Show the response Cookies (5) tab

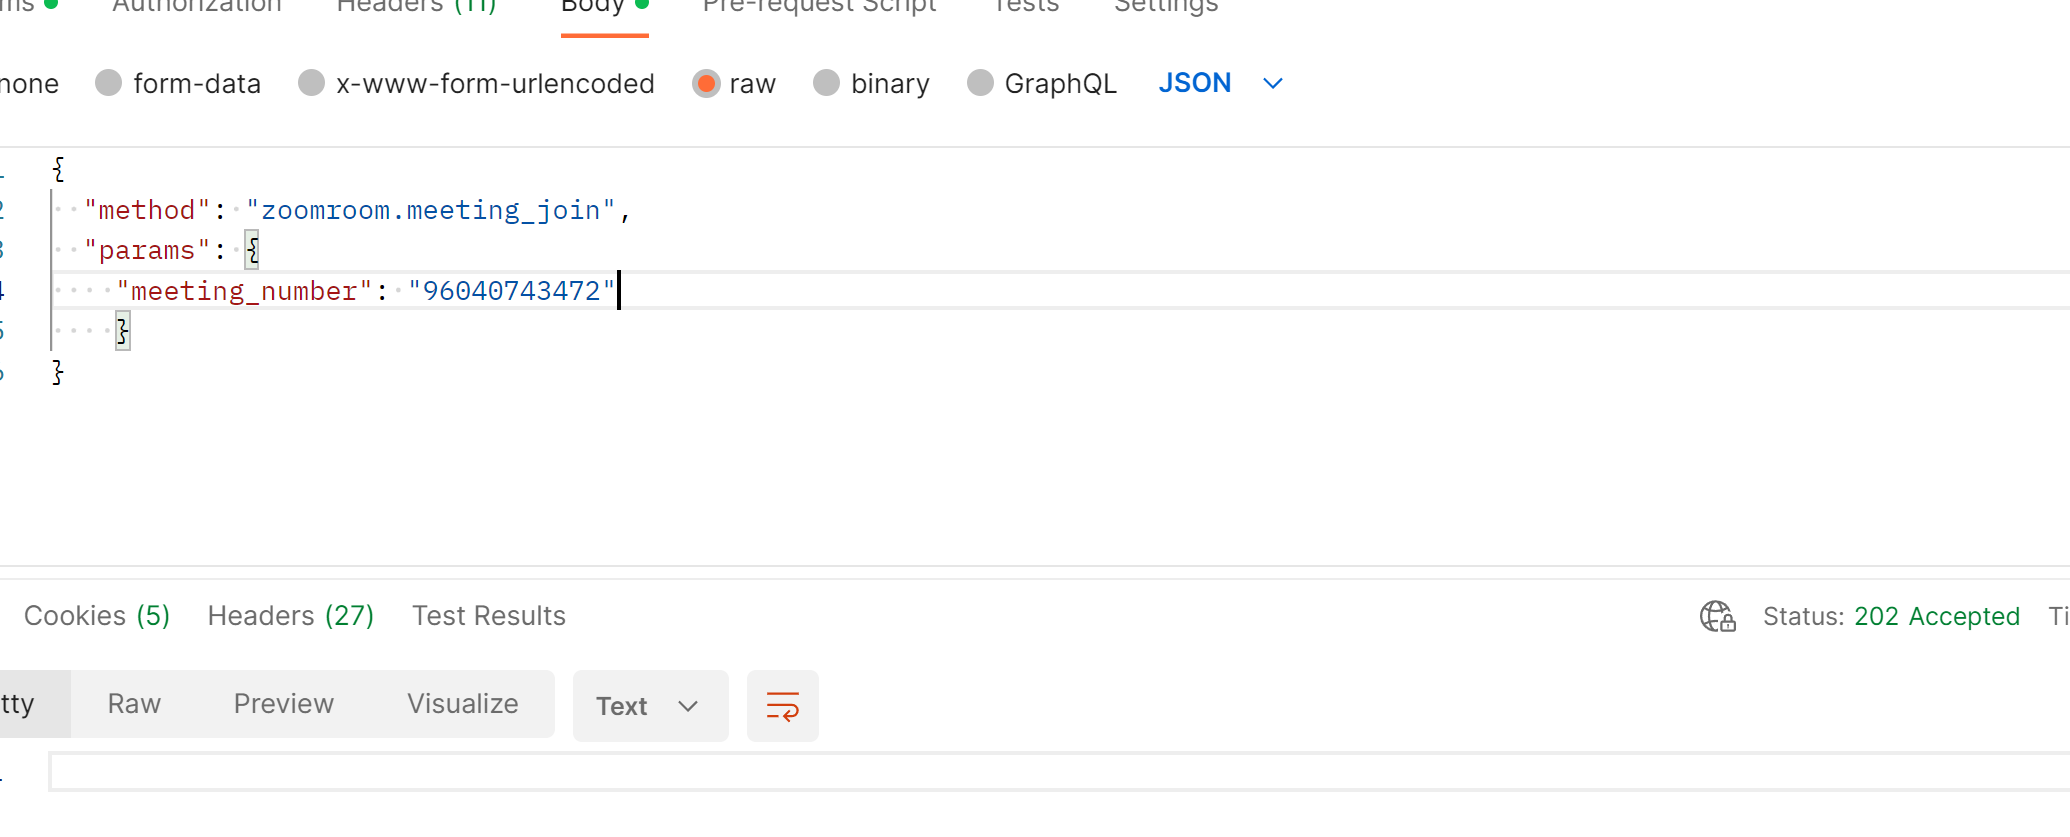point(97,616)
